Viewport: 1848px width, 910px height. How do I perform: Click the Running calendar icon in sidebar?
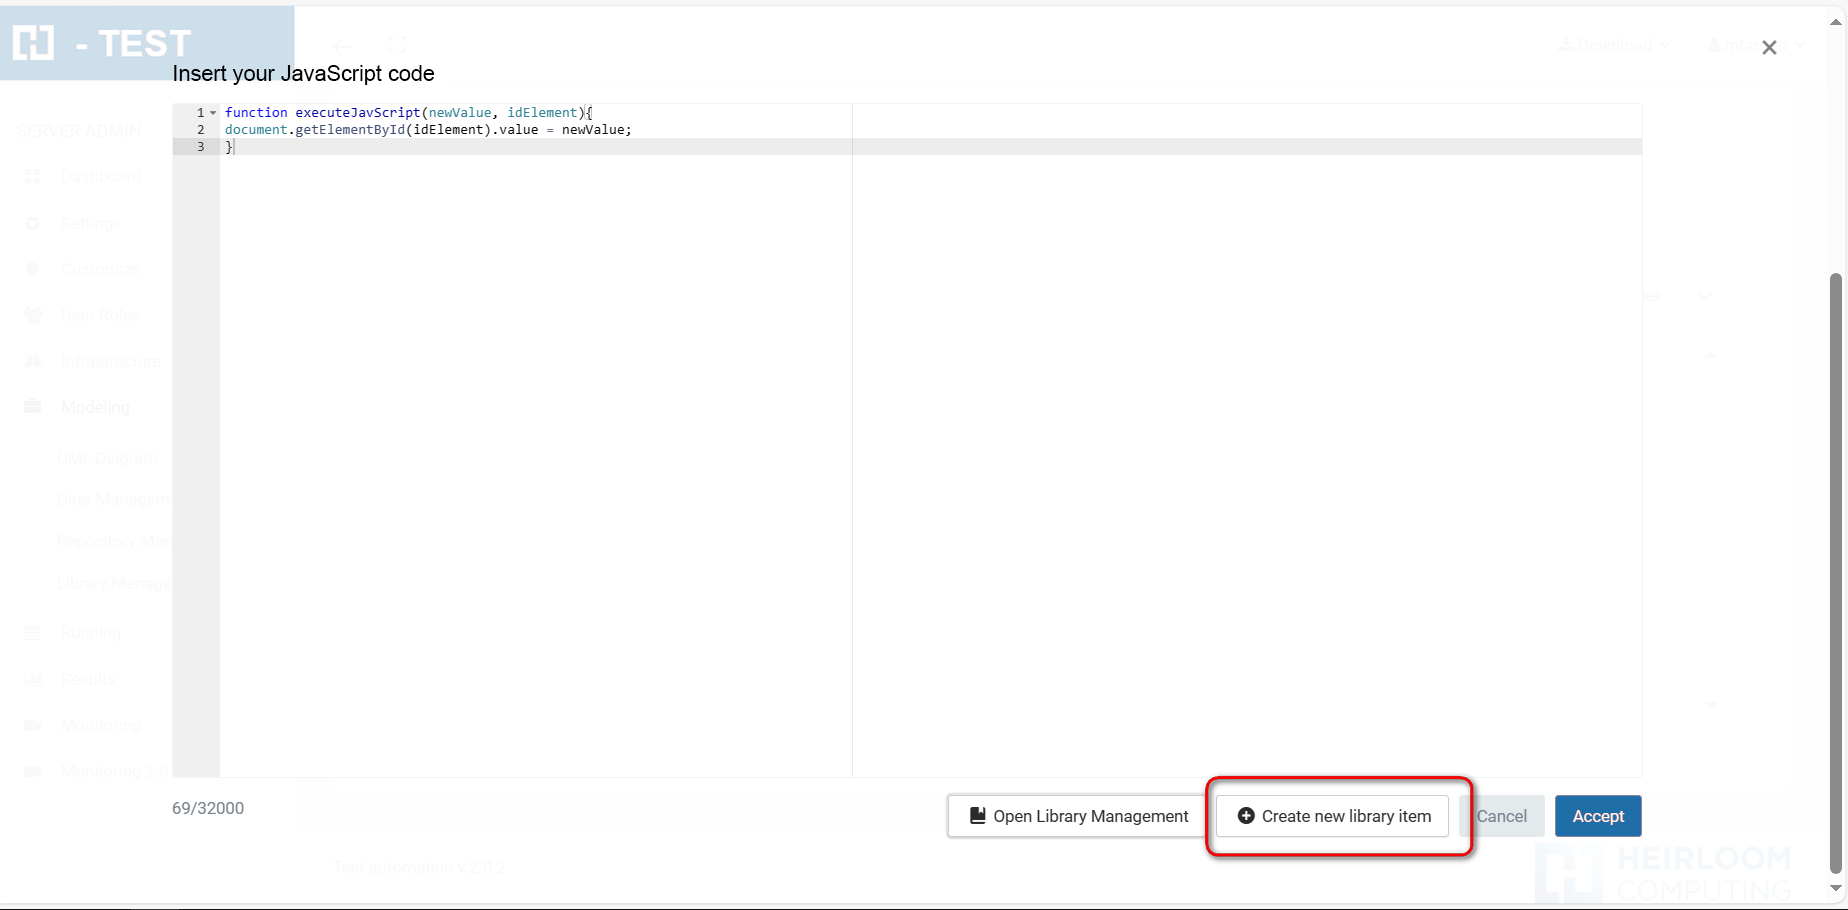[x=32, y=633]
